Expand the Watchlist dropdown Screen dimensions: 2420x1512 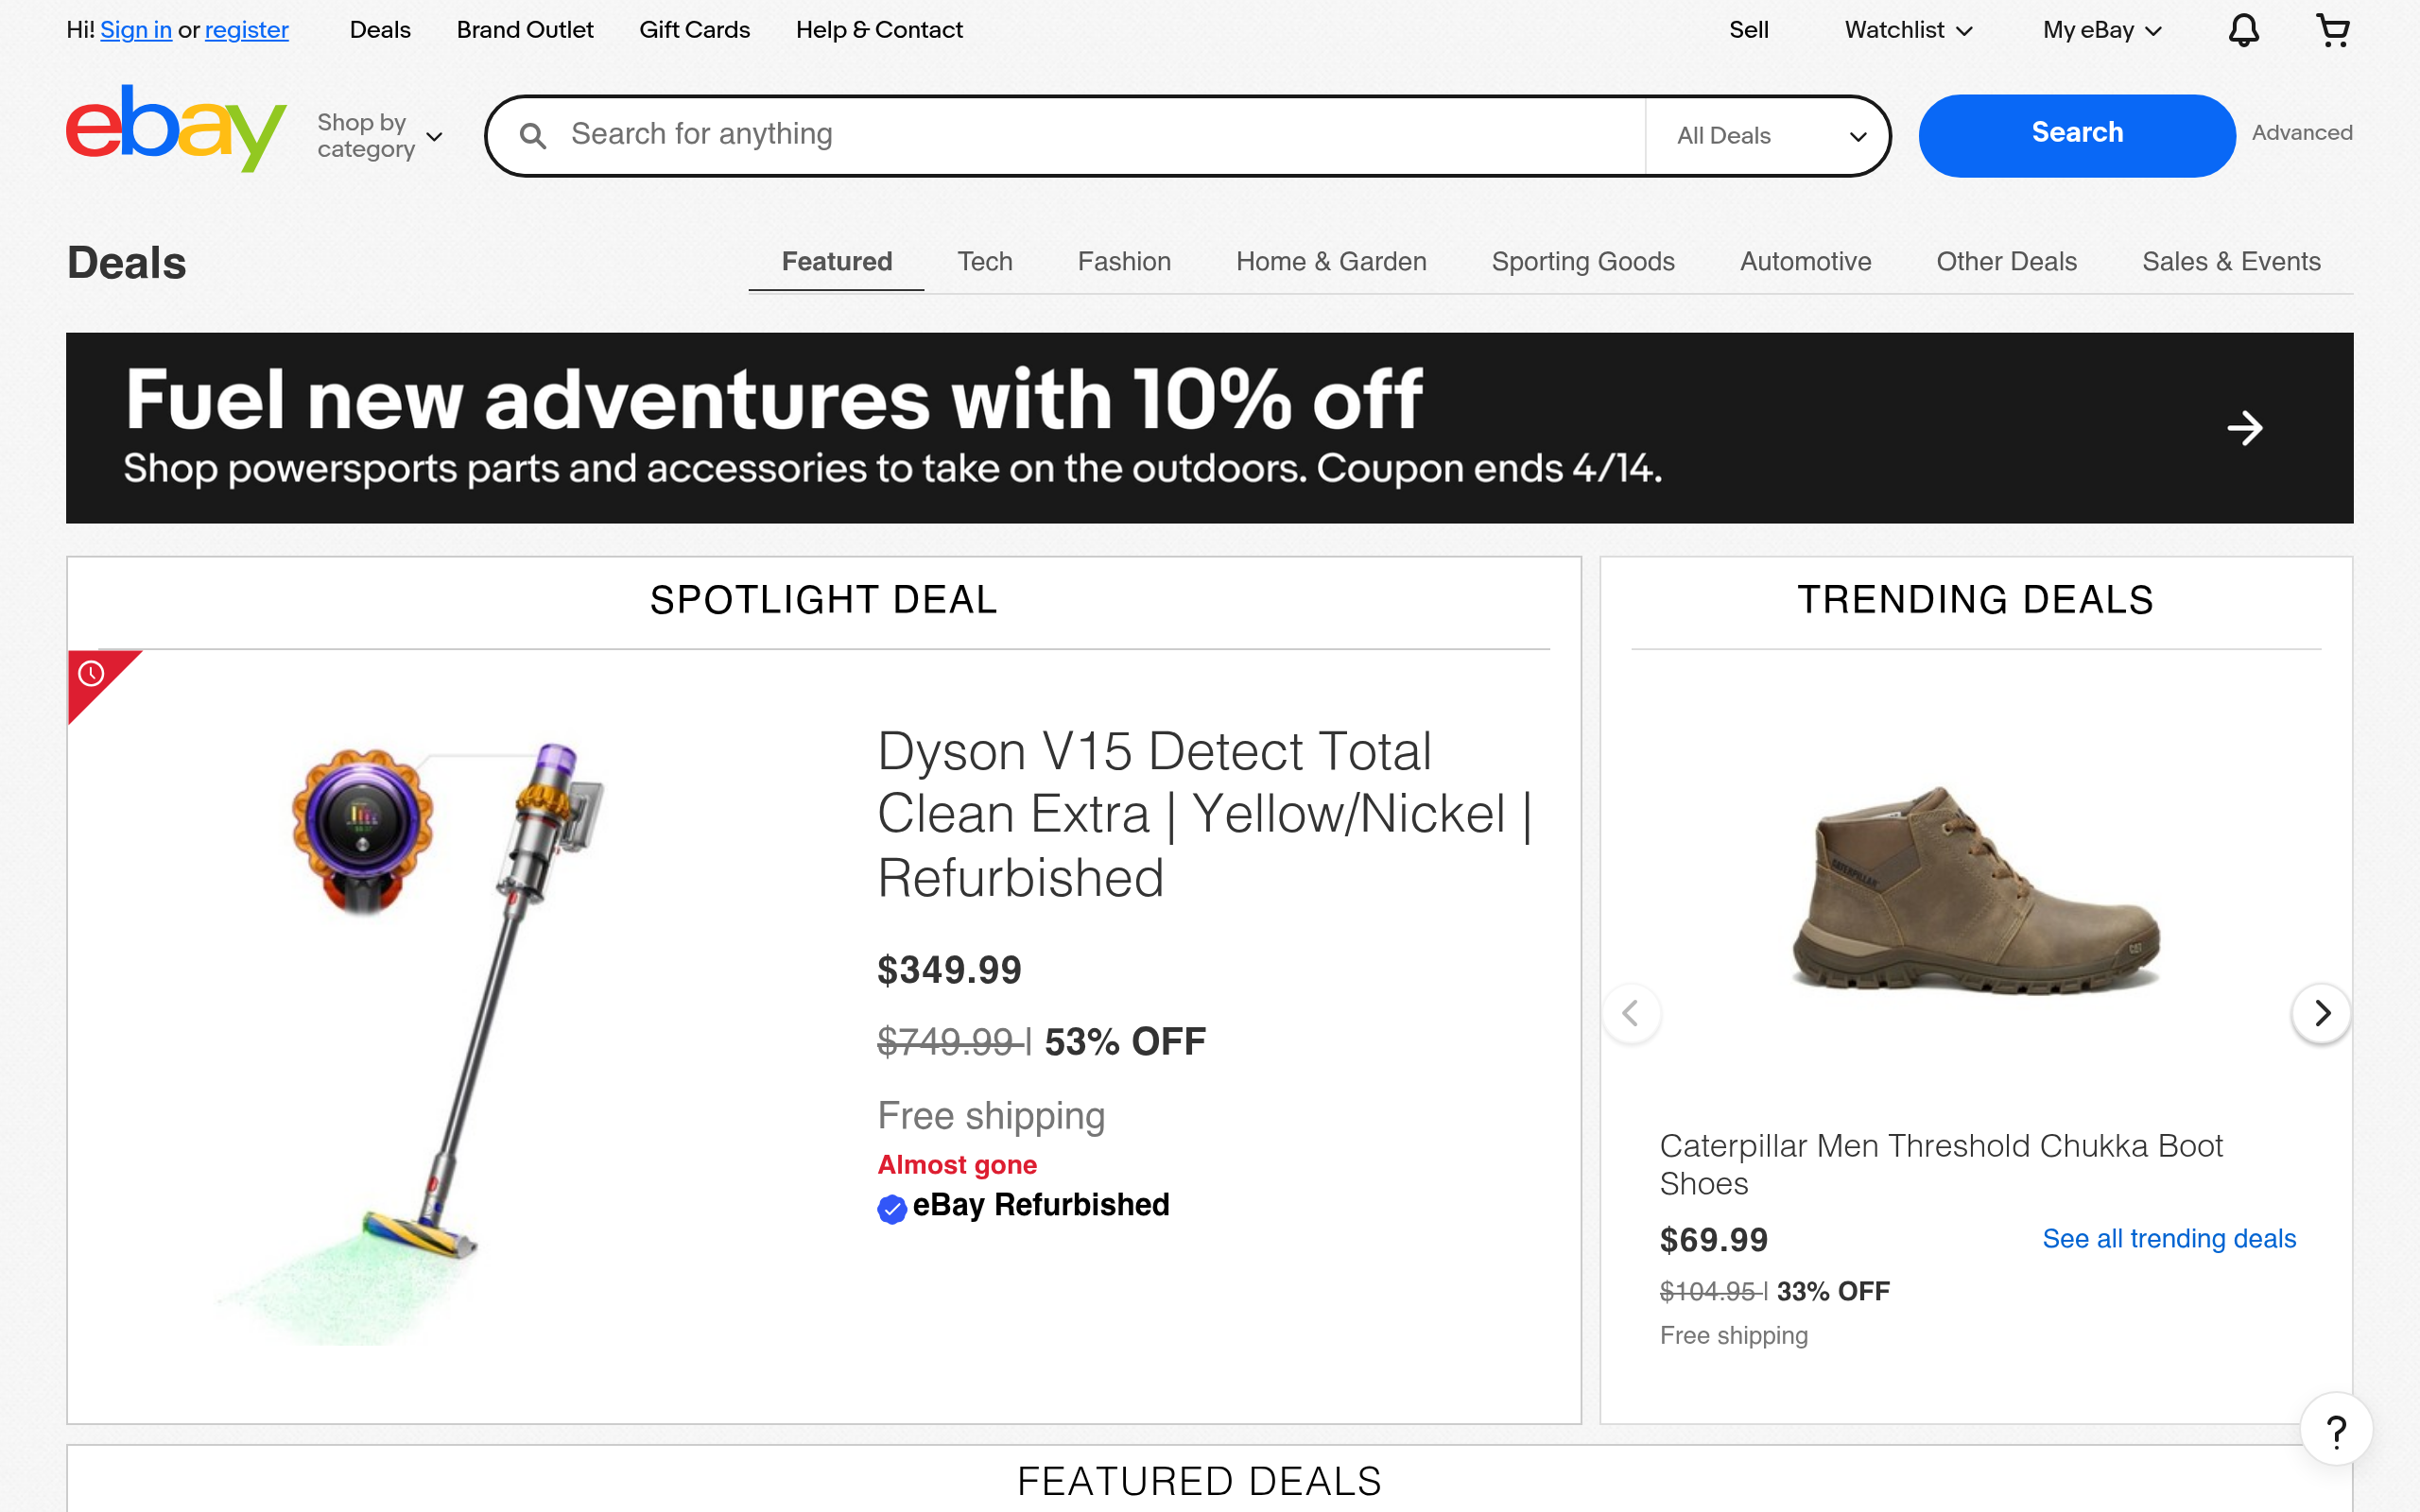[1907, 30]
